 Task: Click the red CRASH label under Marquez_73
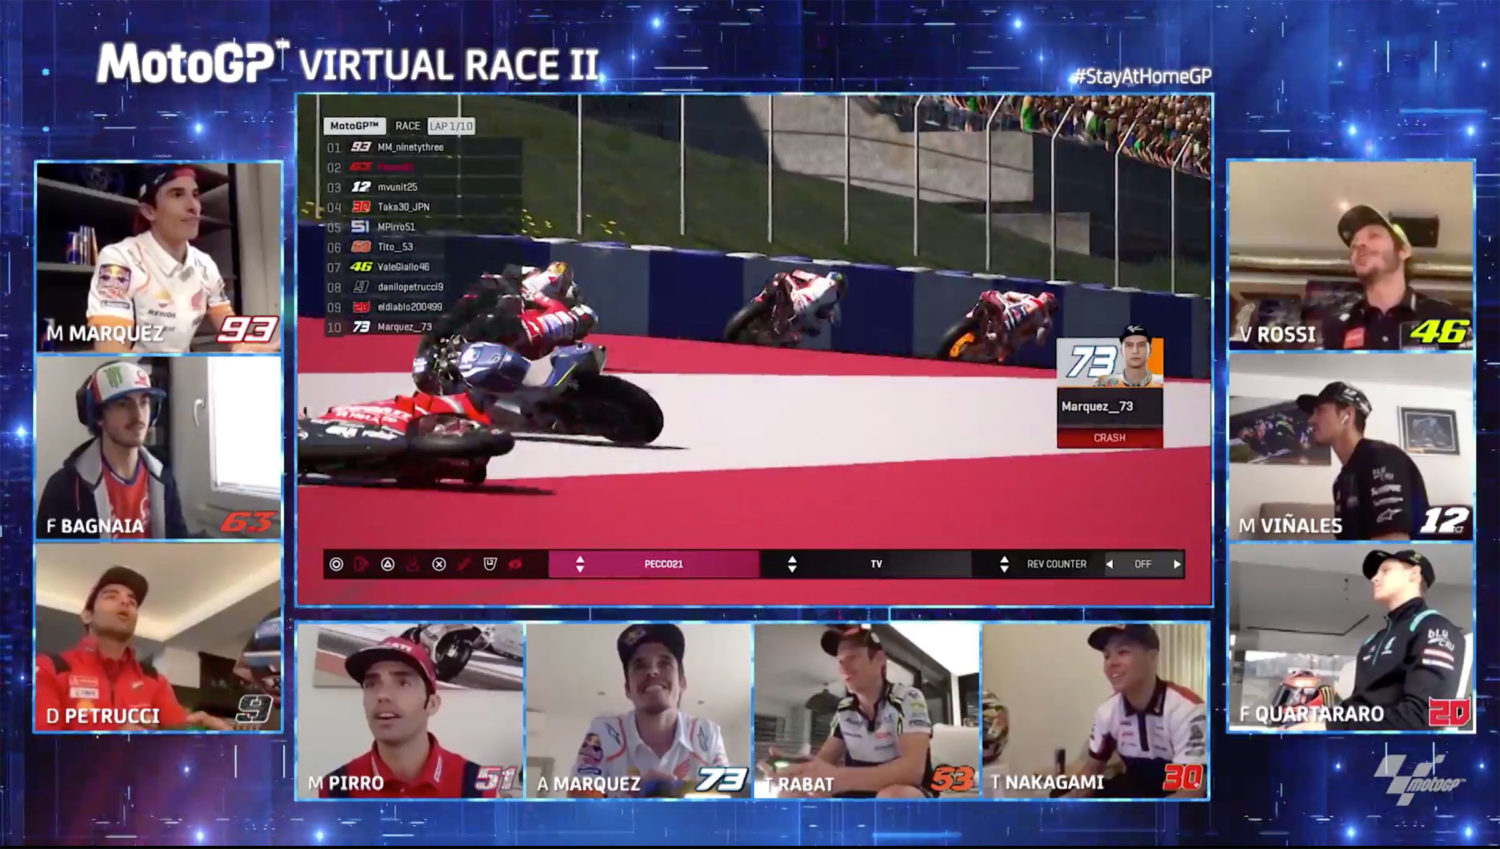click(1109, 438)
